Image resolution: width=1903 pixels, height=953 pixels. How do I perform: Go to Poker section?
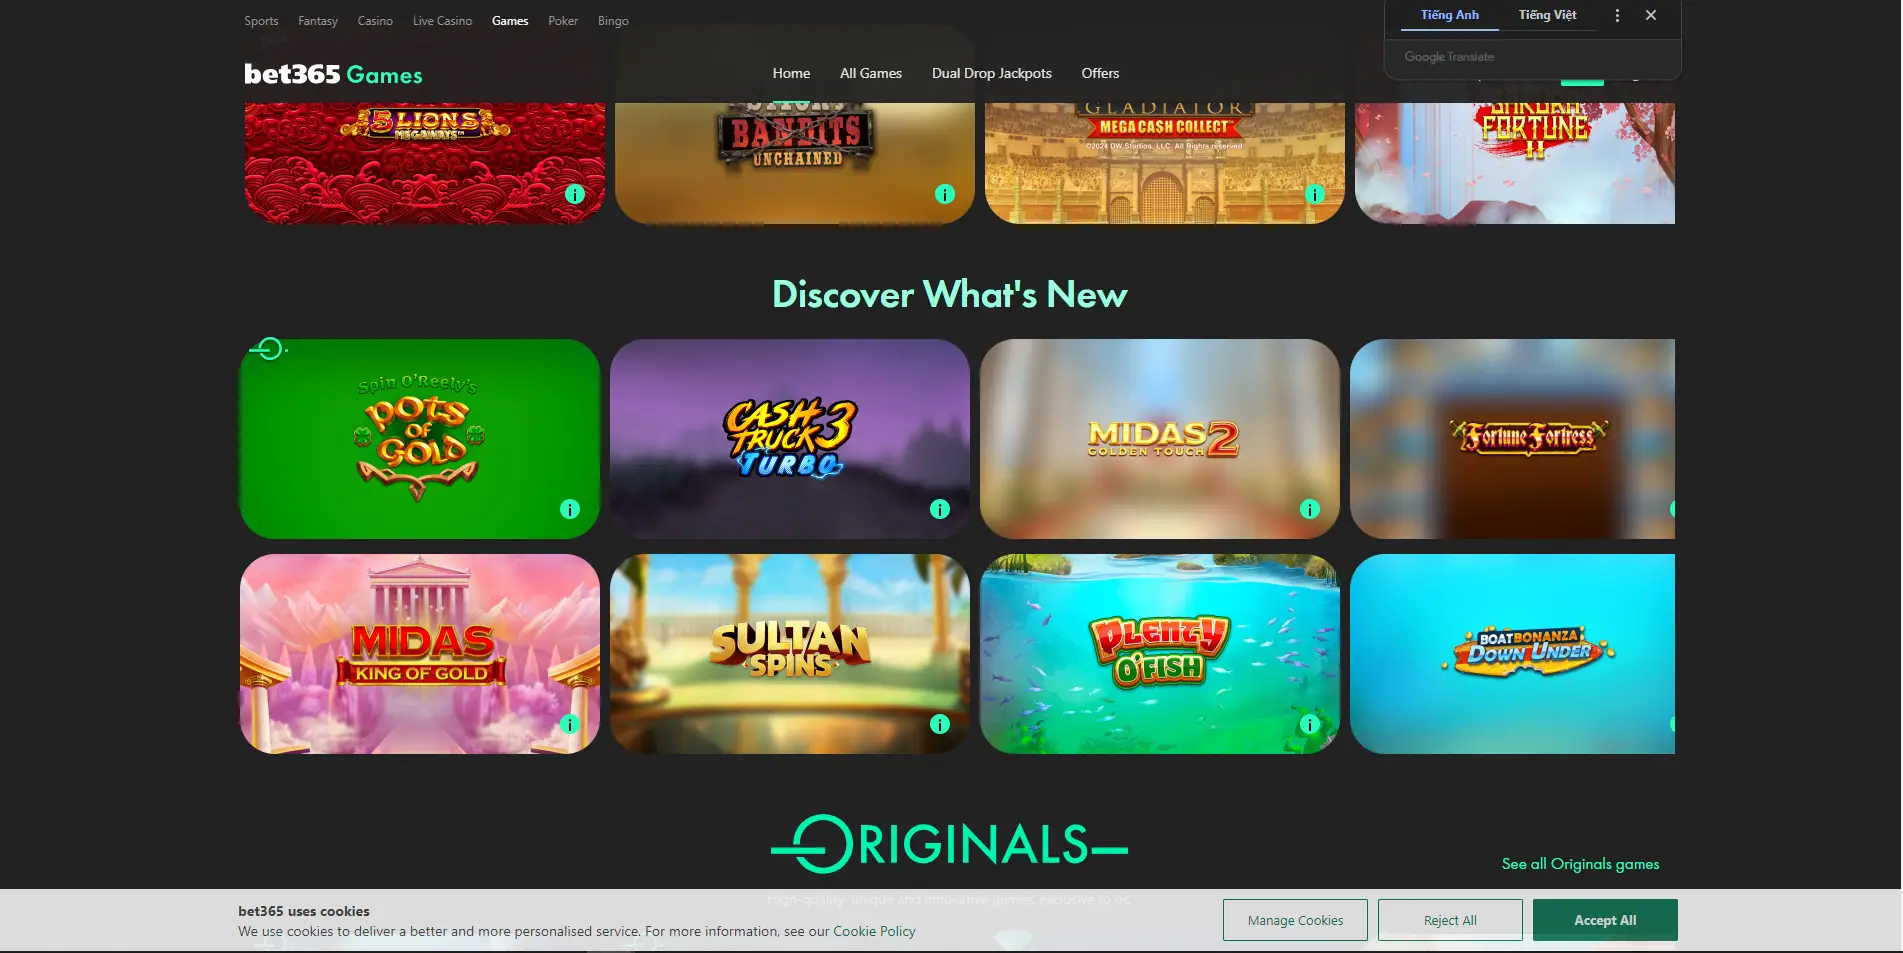(x=563, y=21)
